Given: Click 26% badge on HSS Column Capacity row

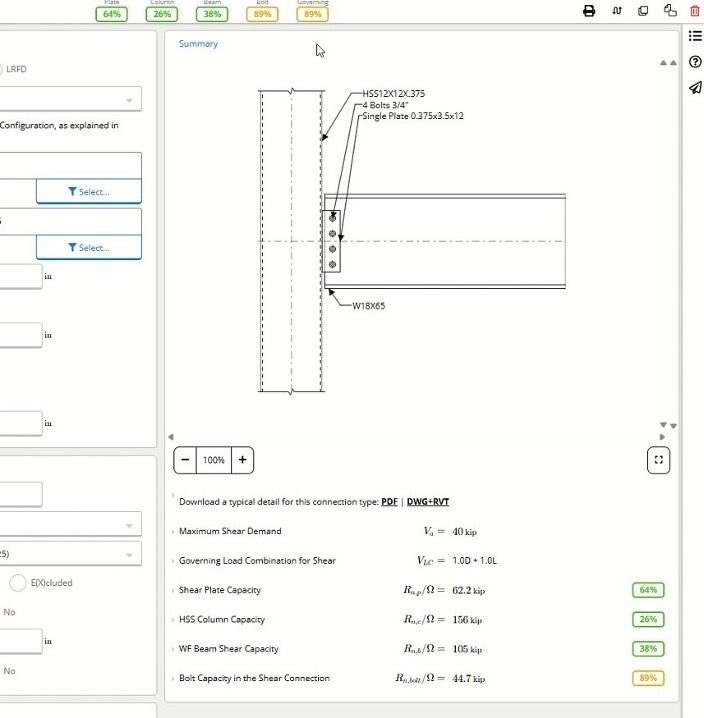Looking at the screenshot, I should 648,619.
